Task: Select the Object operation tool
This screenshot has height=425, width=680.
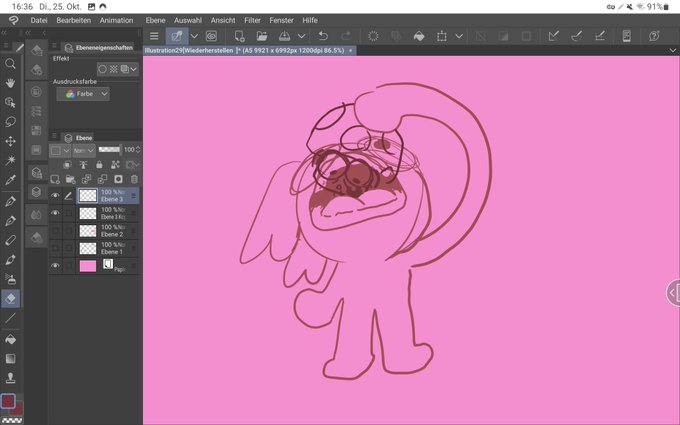Action: click(10, 102)
